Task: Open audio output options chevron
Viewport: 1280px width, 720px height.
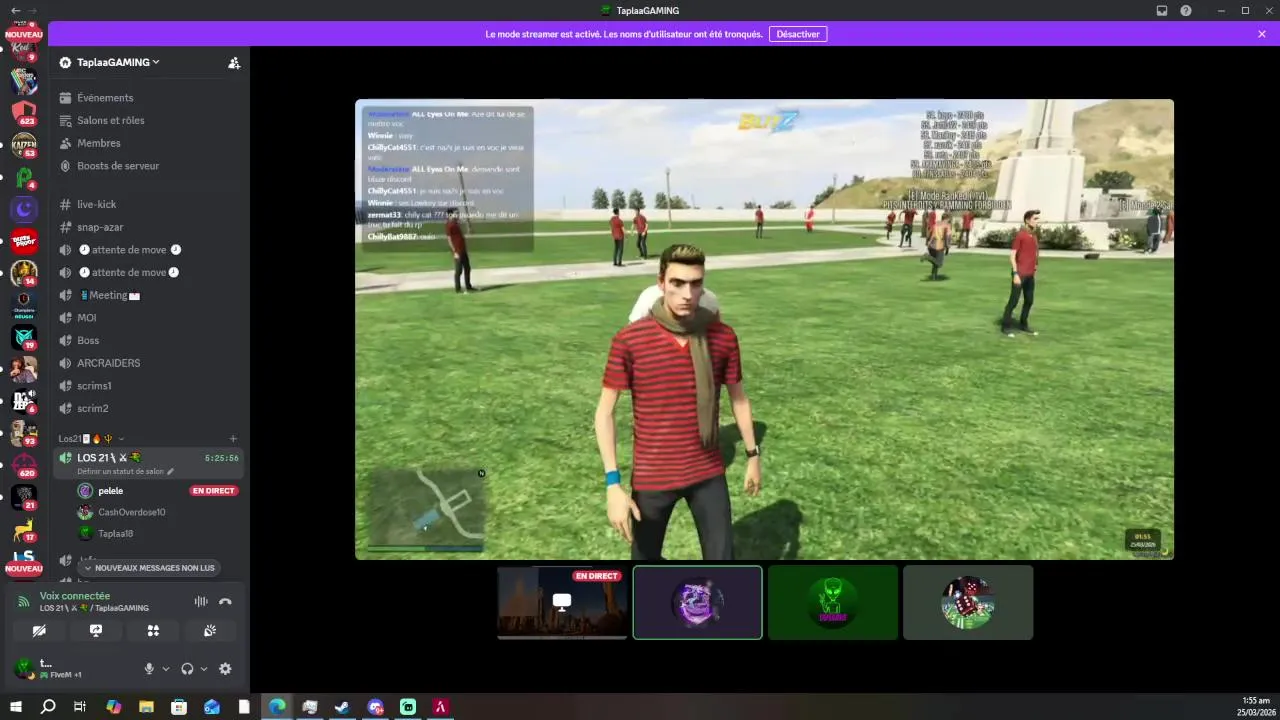Action: tap(204, 669)
